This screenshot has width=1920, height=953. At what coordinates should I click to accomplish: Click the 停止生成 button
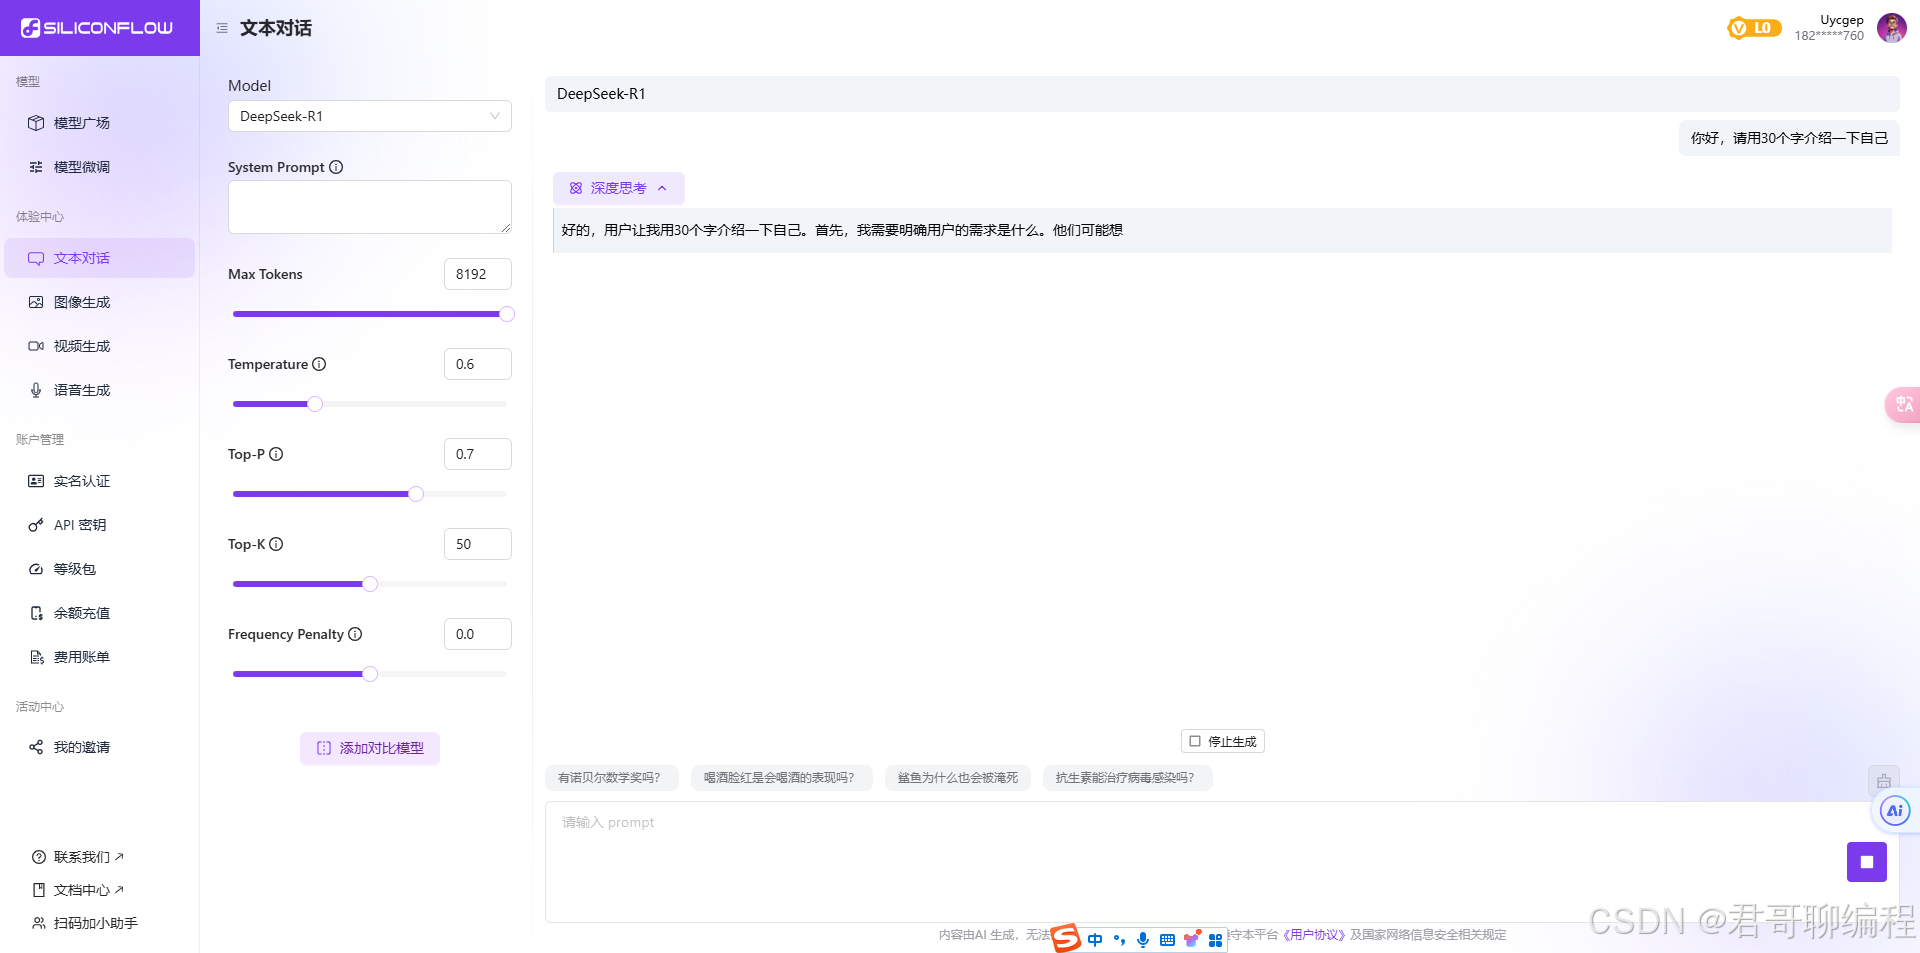pyautogui.click(x=1222, y=741)
